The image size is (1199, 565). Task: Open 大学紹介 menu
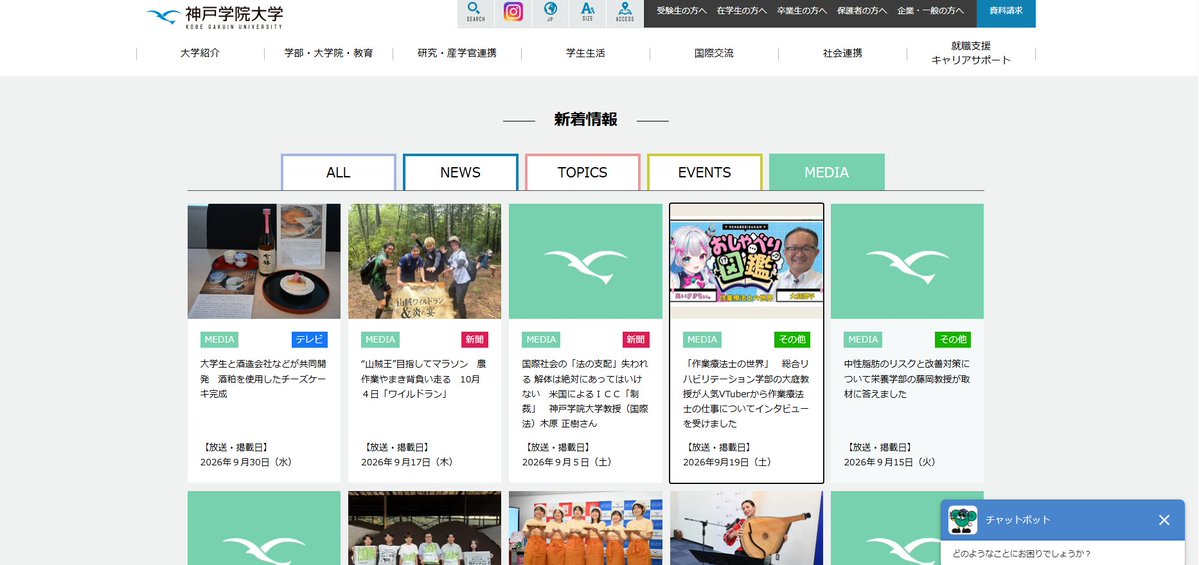coord(200,54)
